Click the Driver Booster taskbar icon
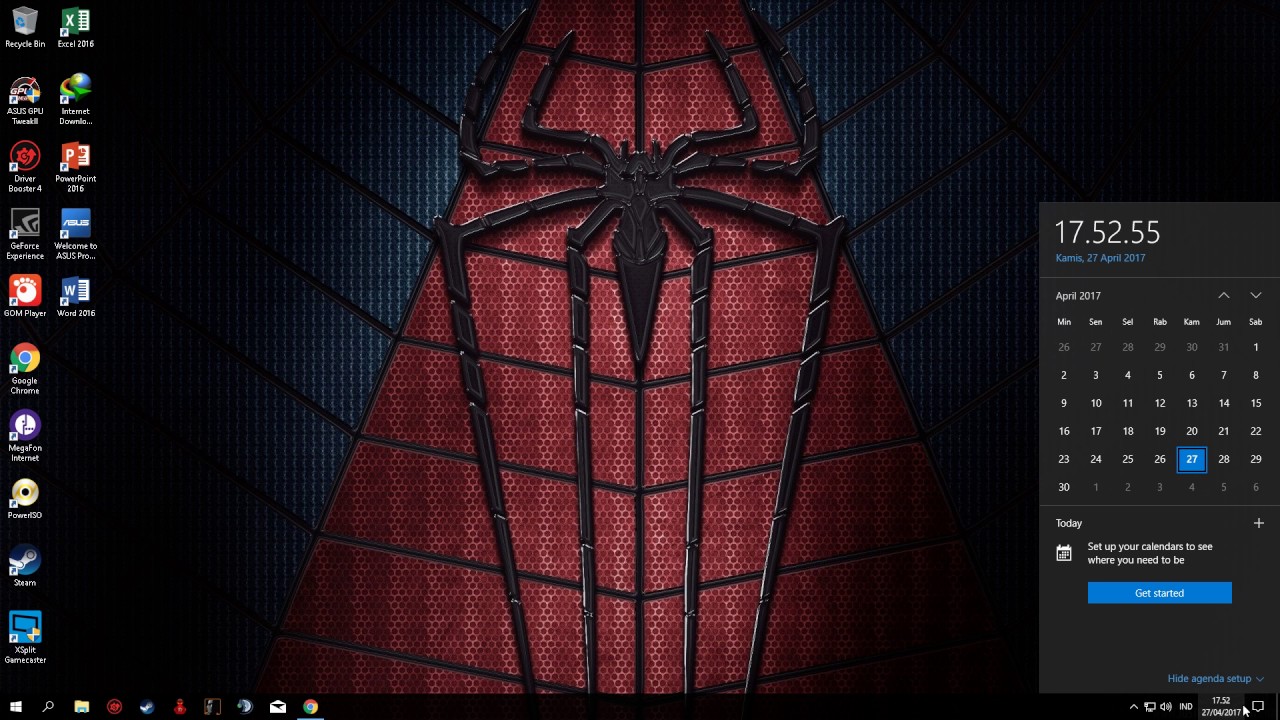1280x720 pixels. click(x=114, y=707)
